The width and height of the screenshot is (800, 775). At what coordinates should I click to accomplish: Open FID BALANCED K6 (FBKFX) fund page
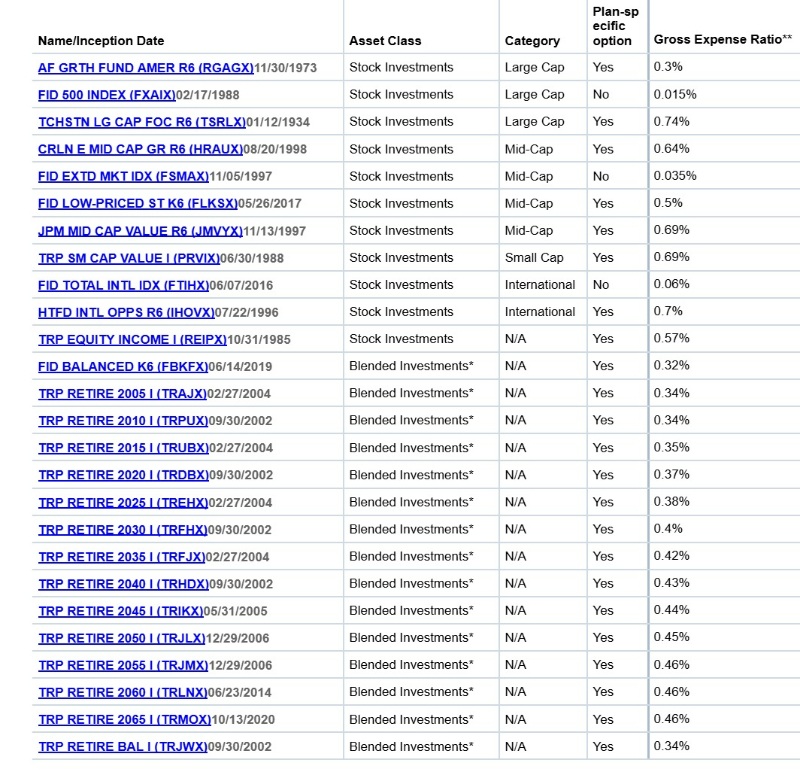(122, 366)
